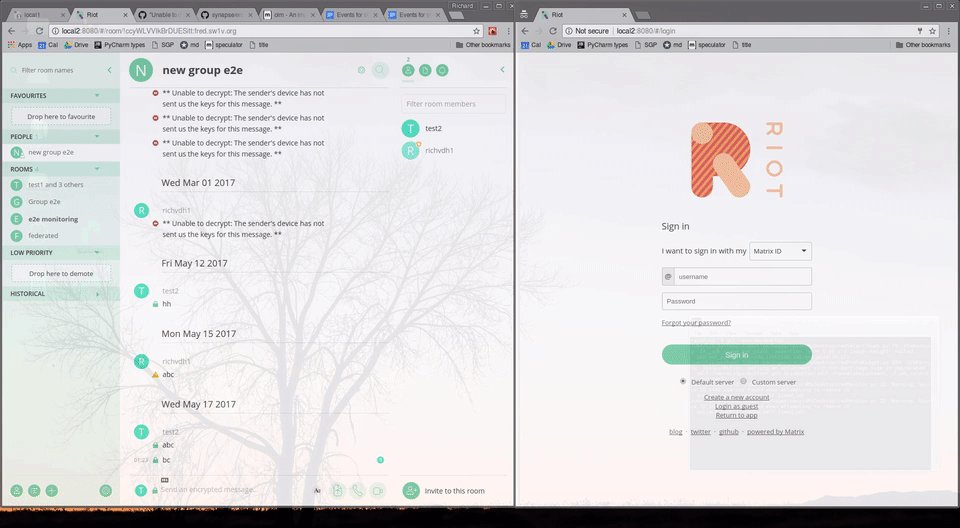The image size is (960, 528).
Task: Click the upload file icon in composer
Action: point(337,491)
